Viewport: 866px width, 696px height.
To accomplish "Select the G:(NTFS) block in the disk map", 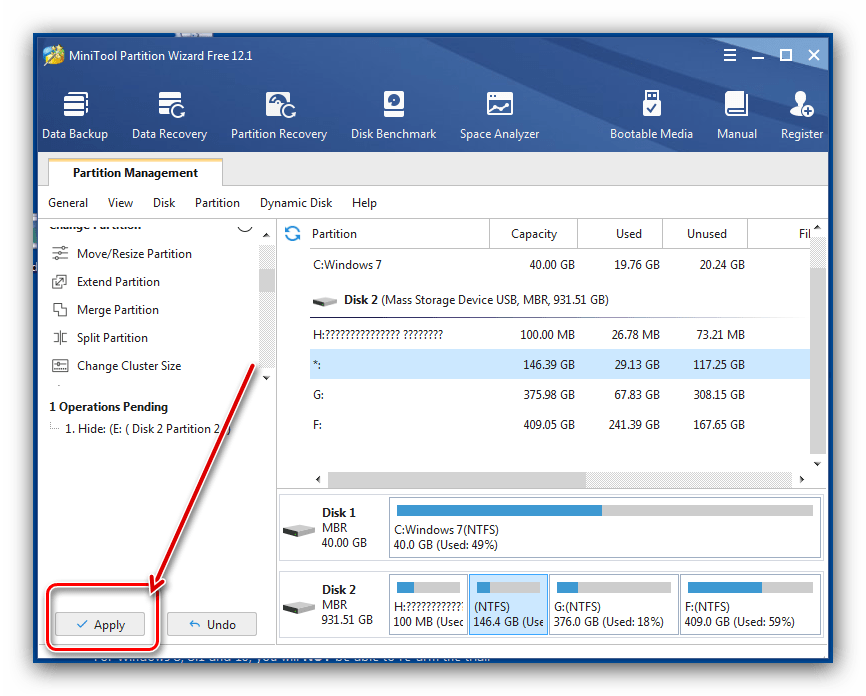I will coord(613,603).
